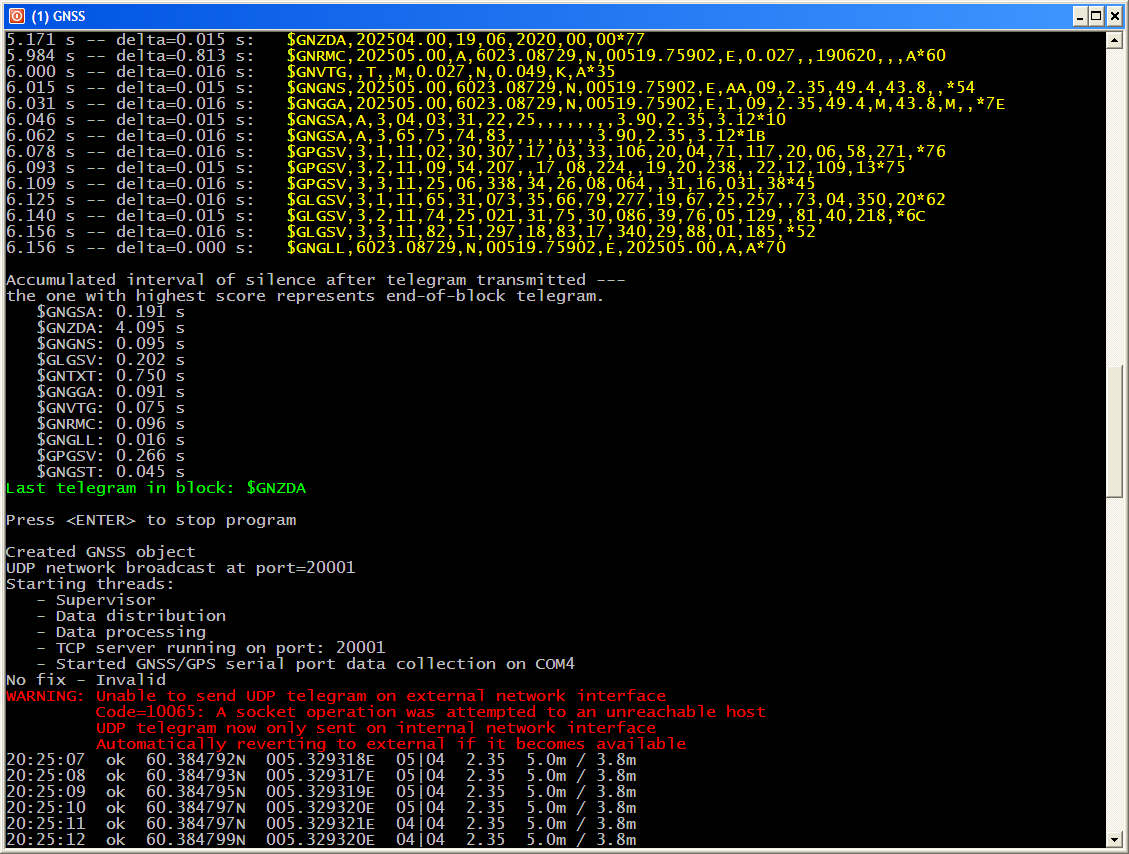
Task: Click the "Code=10065" socket error line
Action: coord(430,712)
